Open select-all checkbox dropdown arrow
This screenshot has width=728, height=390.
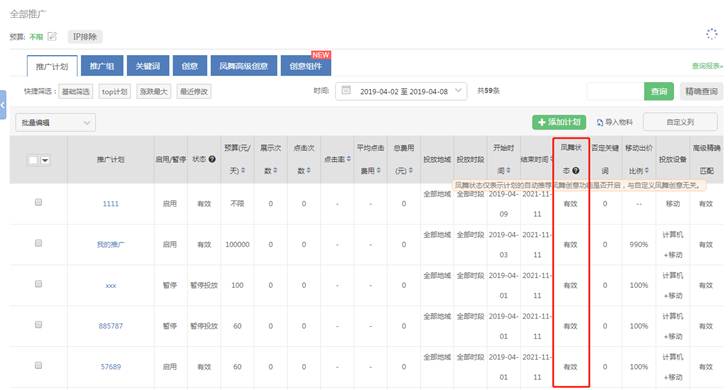point(45,160)
